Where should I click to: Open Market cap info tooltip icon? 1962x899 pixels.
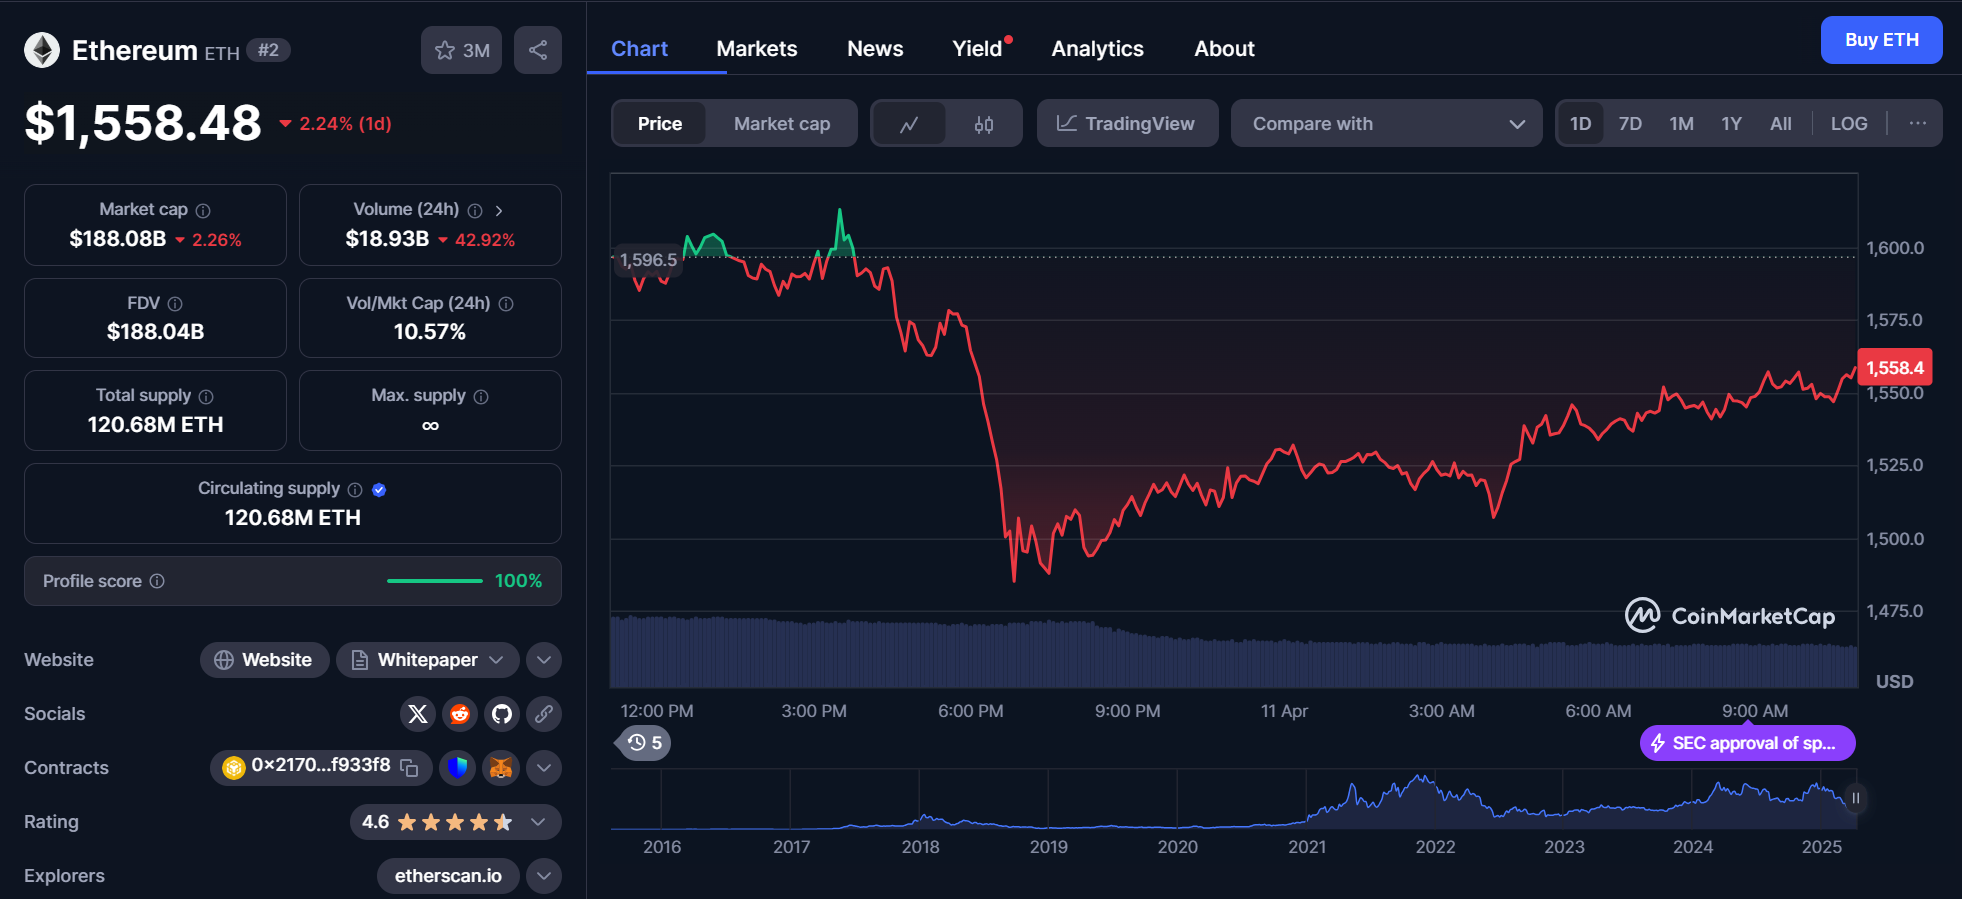pos(203,210)
